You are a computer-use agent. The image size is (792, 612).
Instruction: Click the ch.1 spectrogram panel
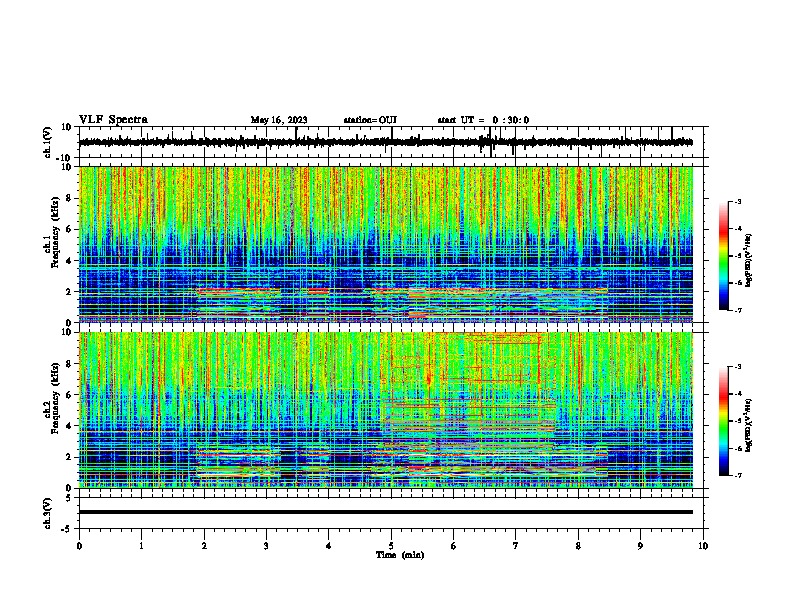tap(385, 244)
